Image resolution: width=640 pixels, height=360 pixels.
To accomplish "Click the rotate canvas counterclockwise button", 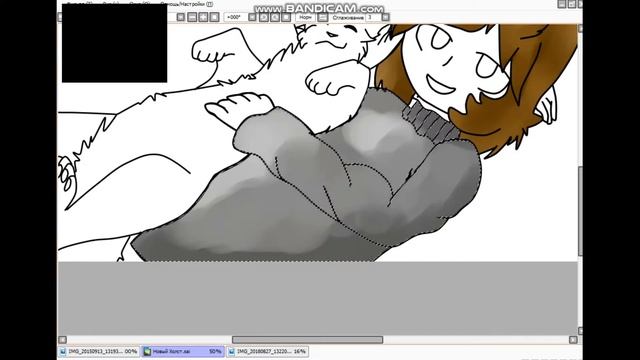I will point(264,17).
